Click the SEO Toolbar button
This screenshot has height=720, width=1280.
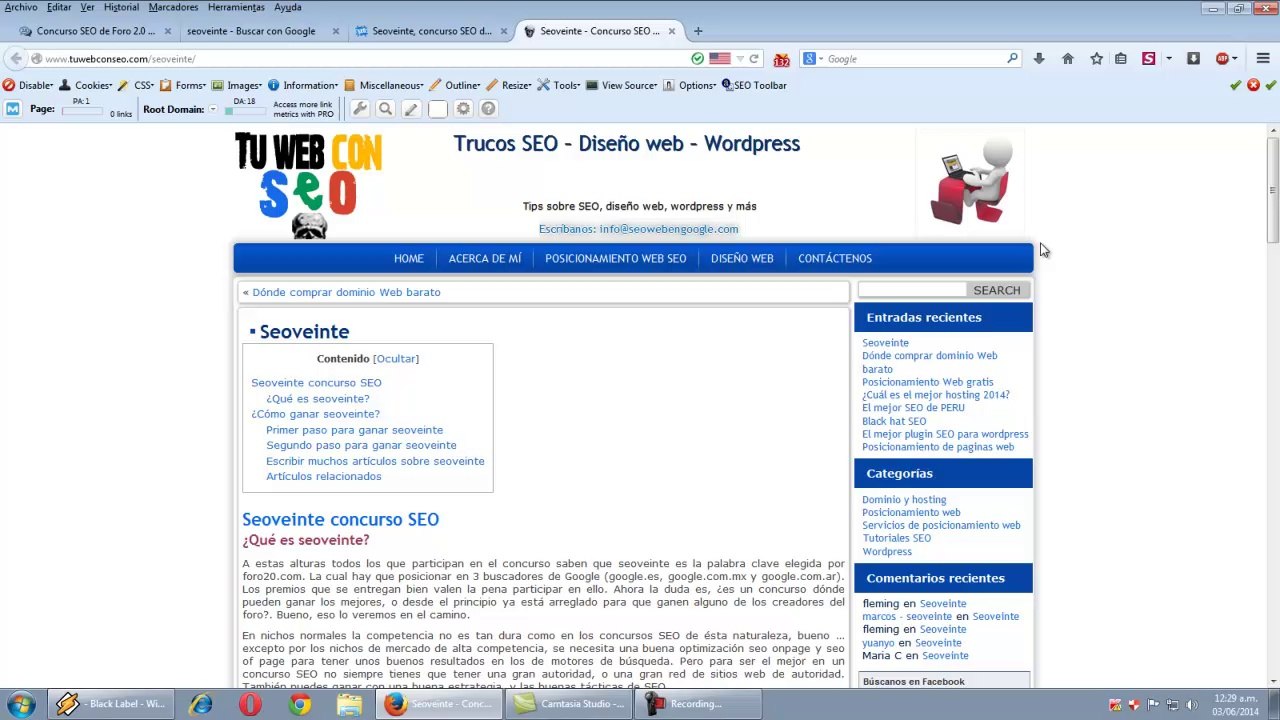[754, 86]
